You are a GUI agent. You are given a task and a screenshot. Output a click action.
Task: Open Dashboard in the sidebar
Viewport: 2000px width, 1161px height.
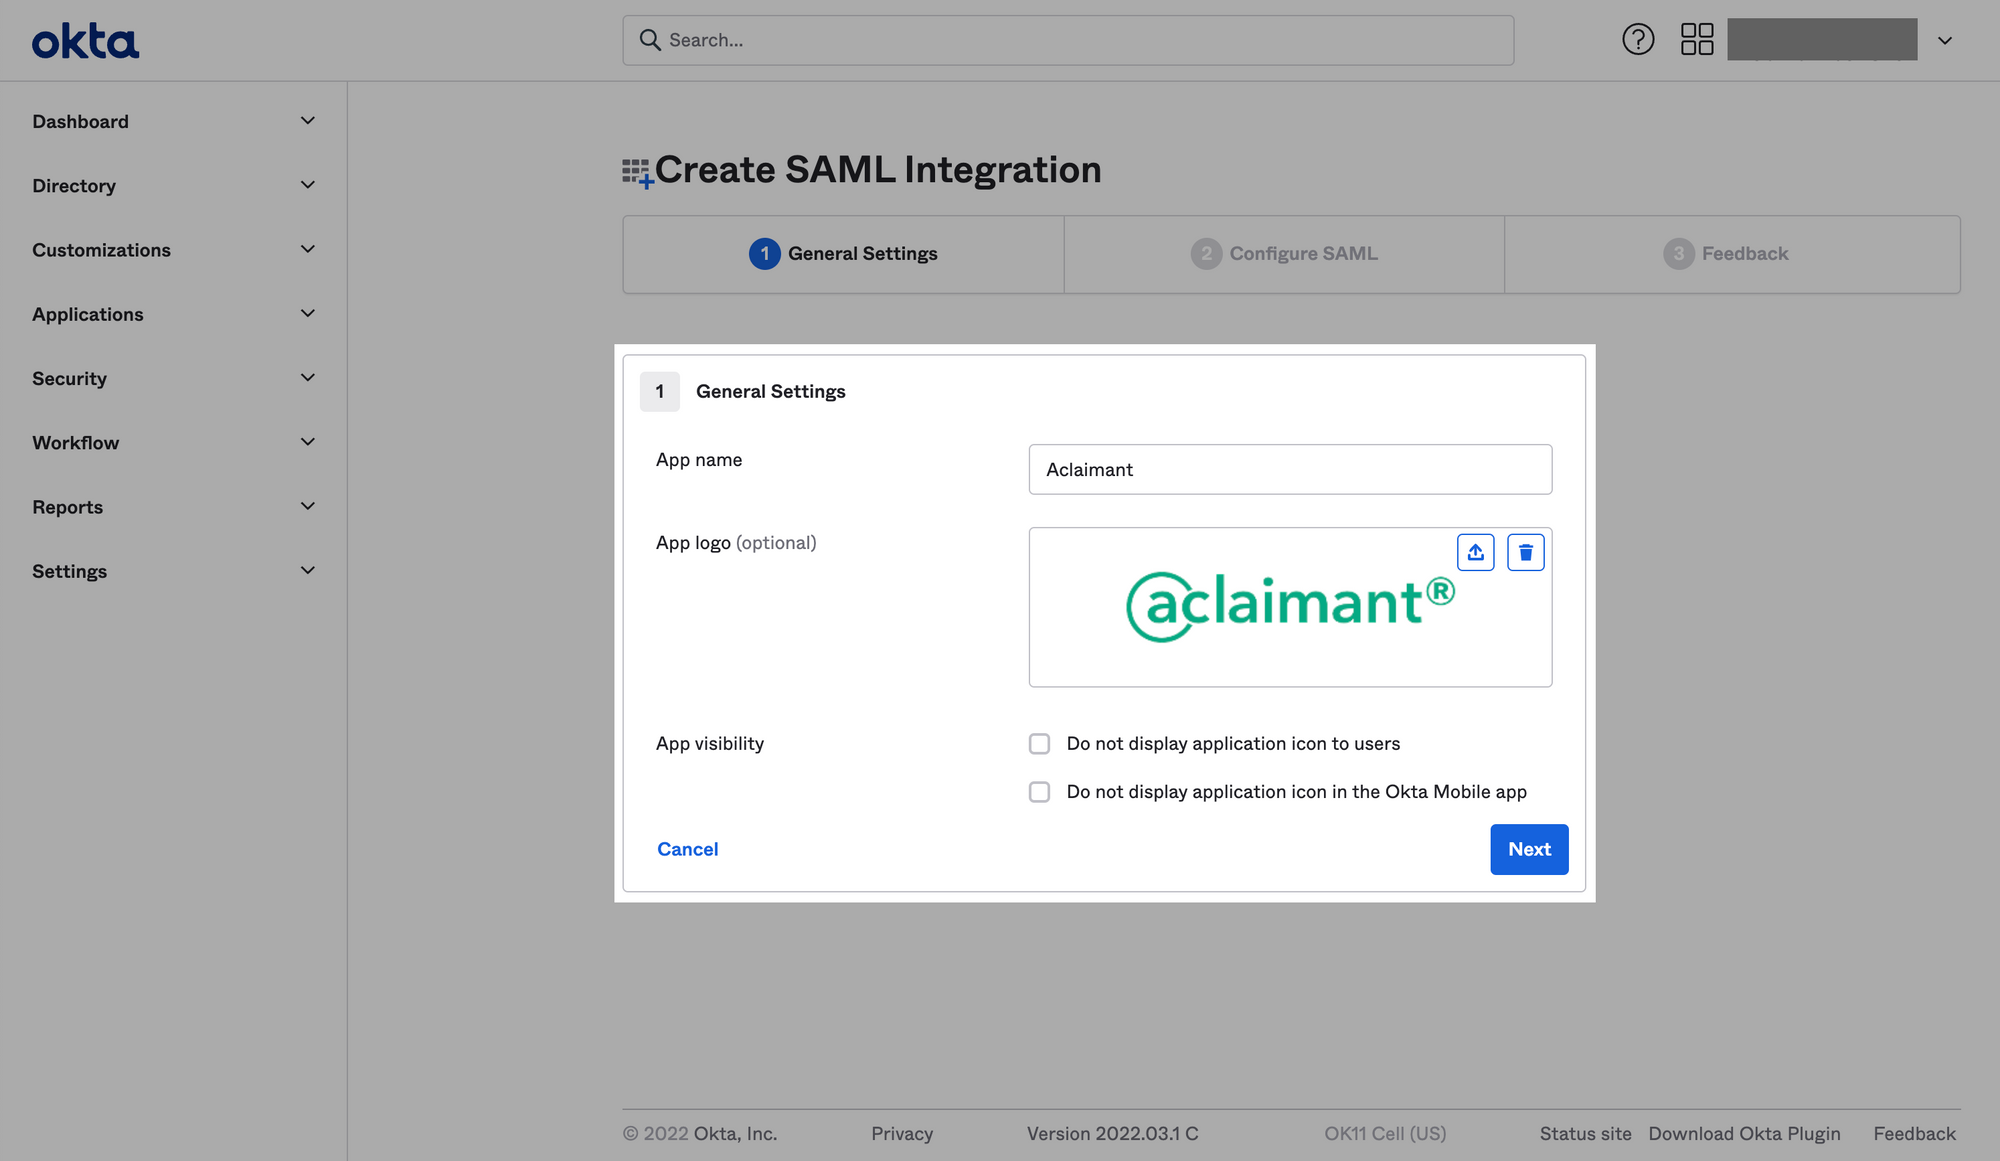(x=80, y=122)
